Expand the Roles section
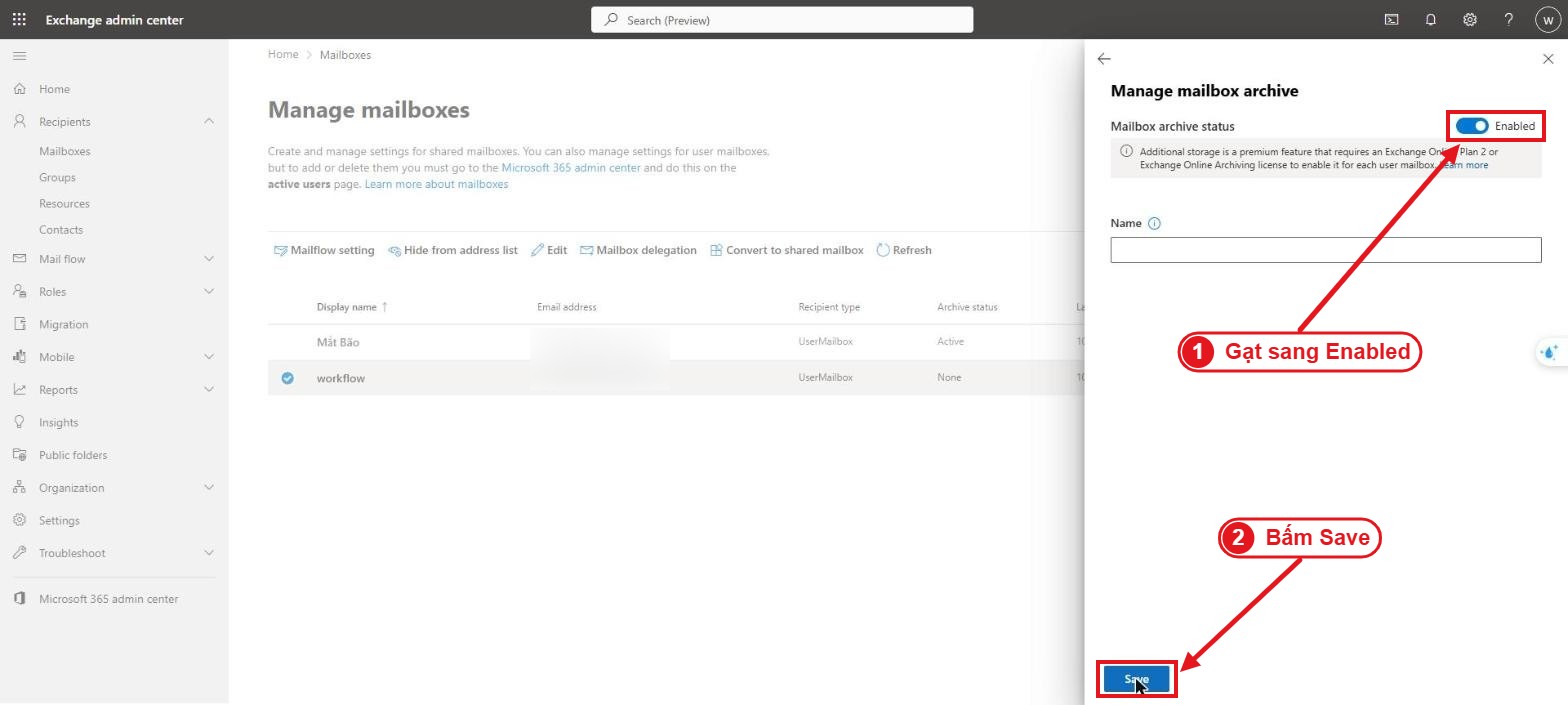The image size is (1568, 705). point(208,292)
